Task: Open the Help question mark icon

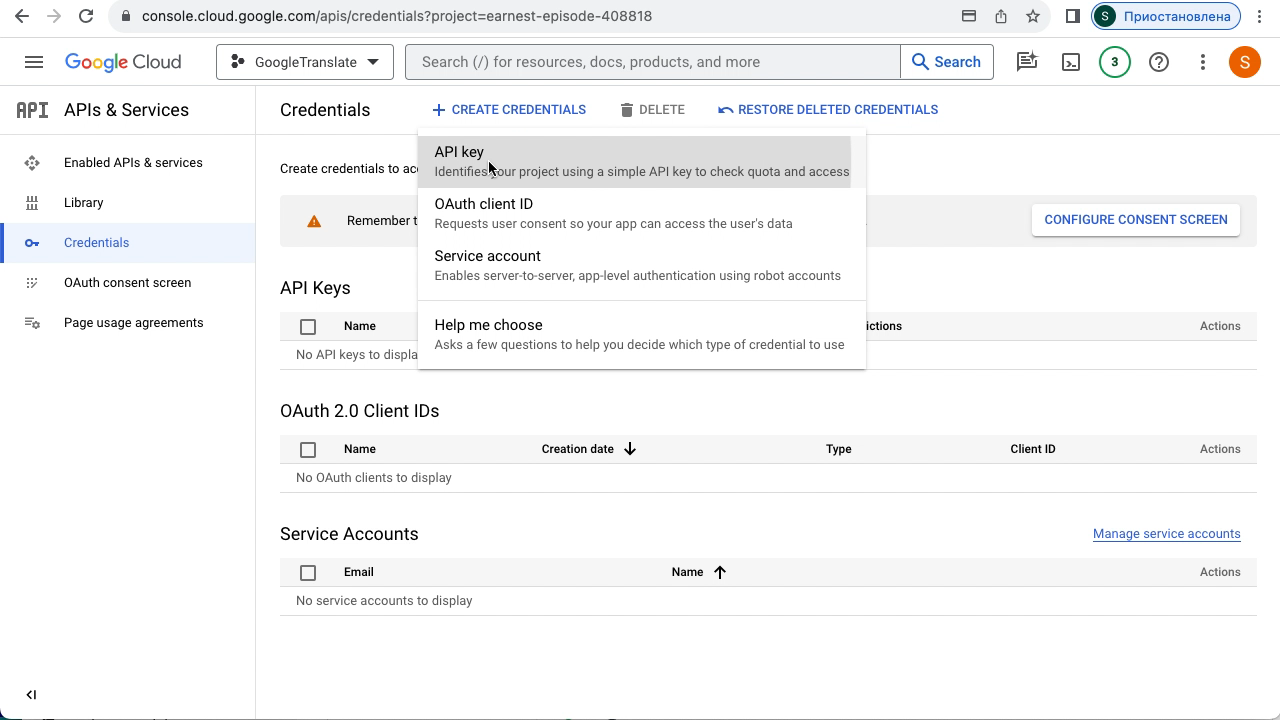Action: (1159, 62)
